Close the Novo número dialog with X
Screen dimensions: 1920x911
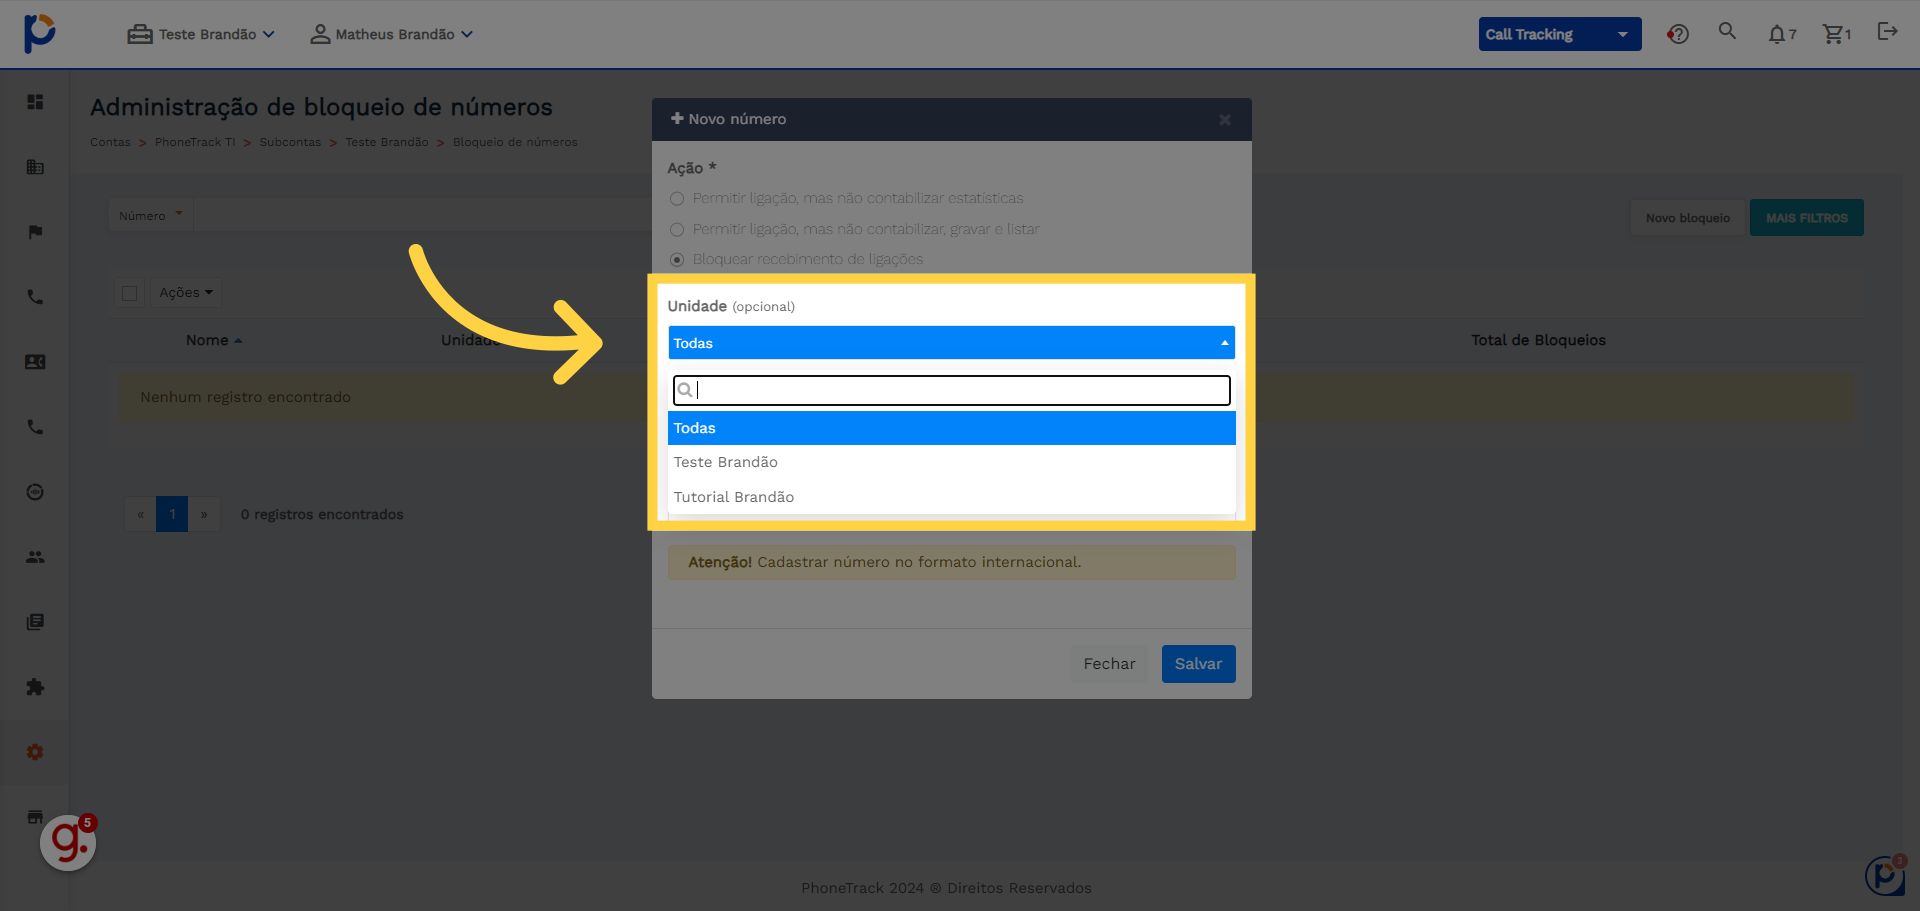click(x=1225, y=120)
